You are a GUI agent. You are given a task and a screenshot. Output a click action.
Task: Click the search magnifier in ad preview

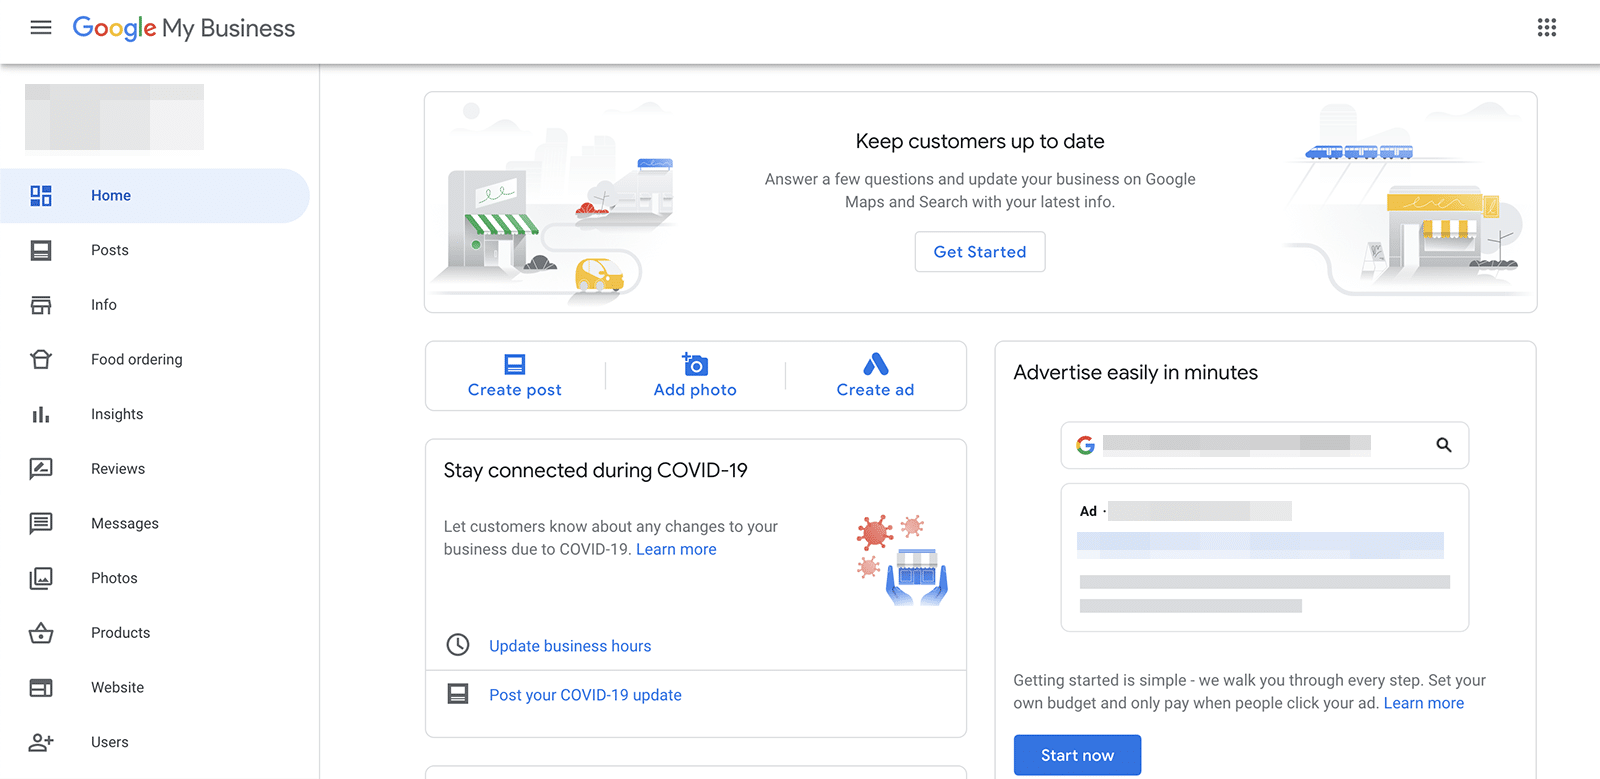coord(1444,445)
